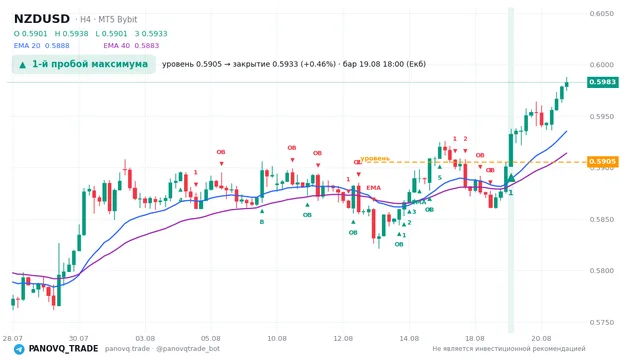Click the 0.5750 price axis label
Viewport: 640px width, 360px height.
click(x=602, y=322)
